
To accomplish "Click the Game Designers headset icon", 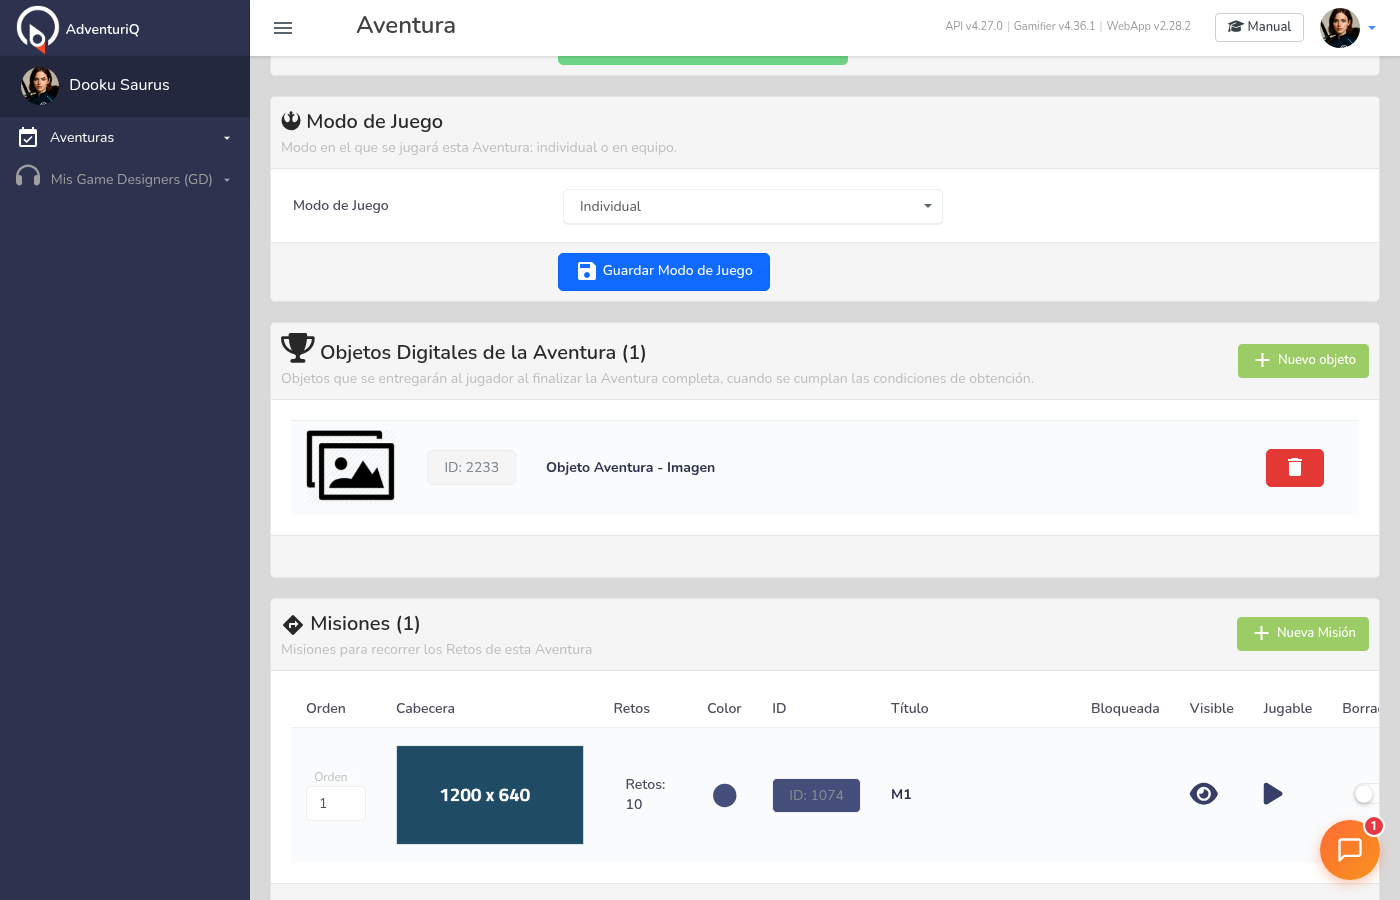I will point(28,178).
